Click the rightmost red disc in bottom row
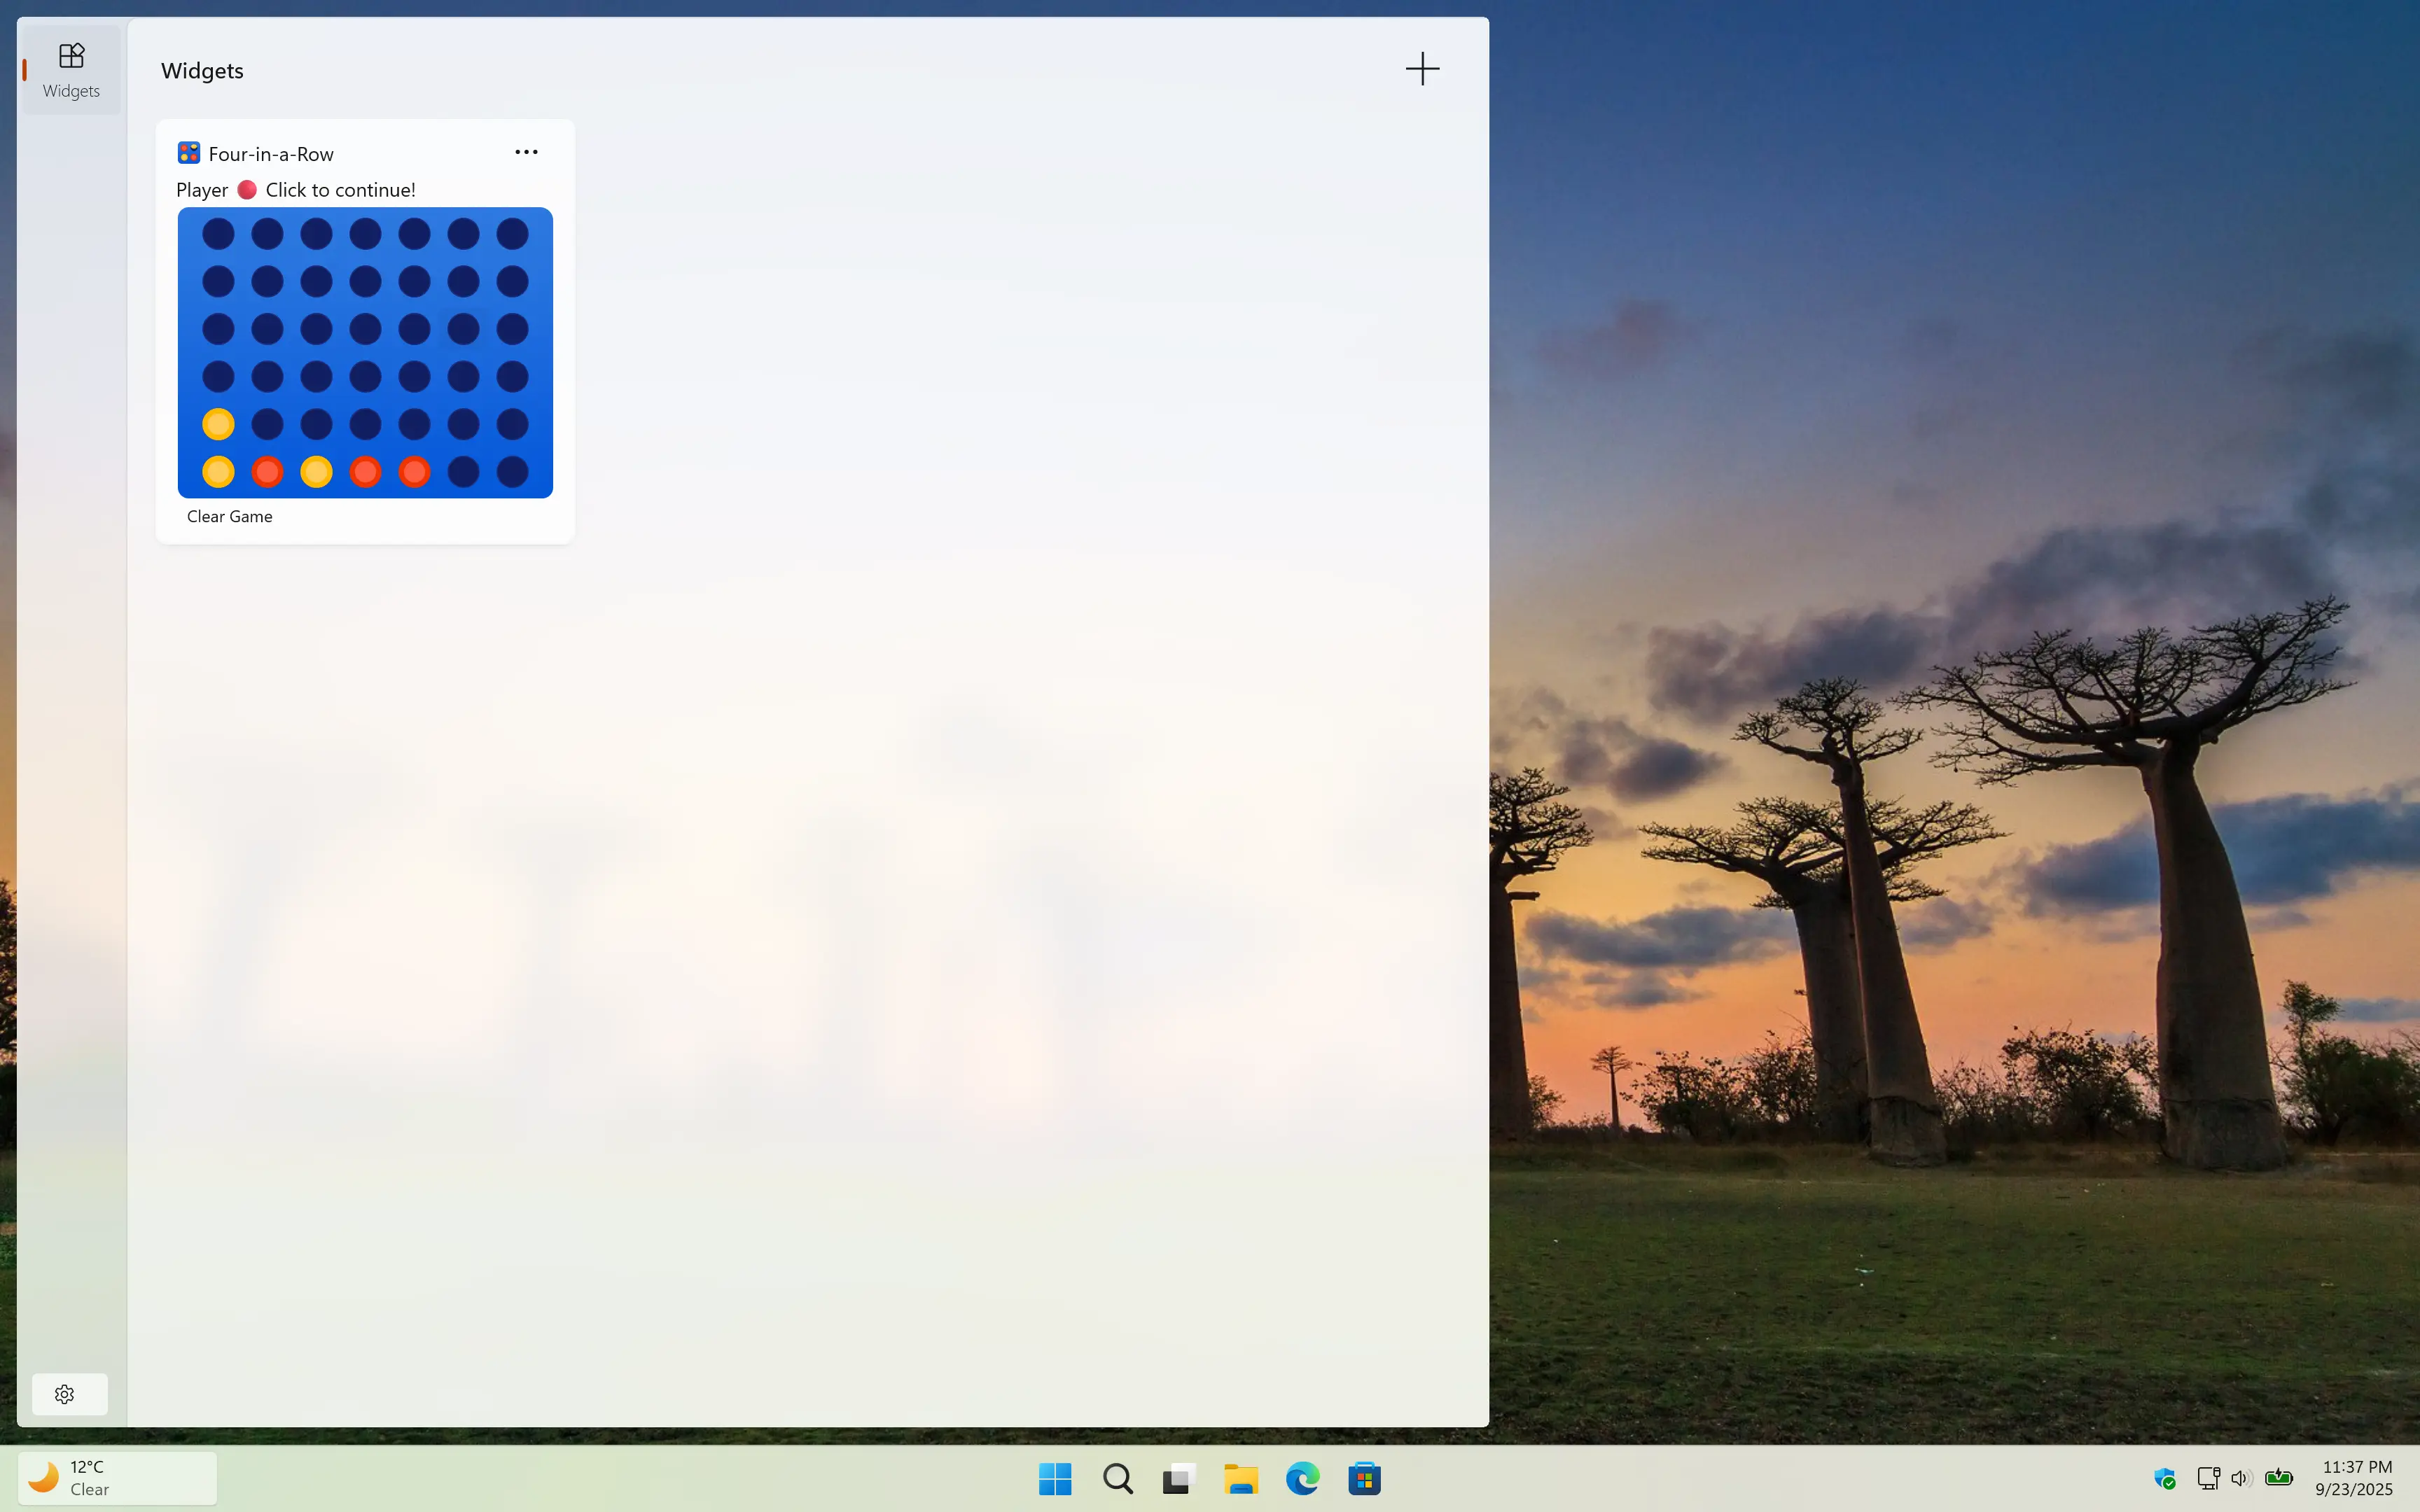Screen dimensions: 2420x1512 click(414, 472)
